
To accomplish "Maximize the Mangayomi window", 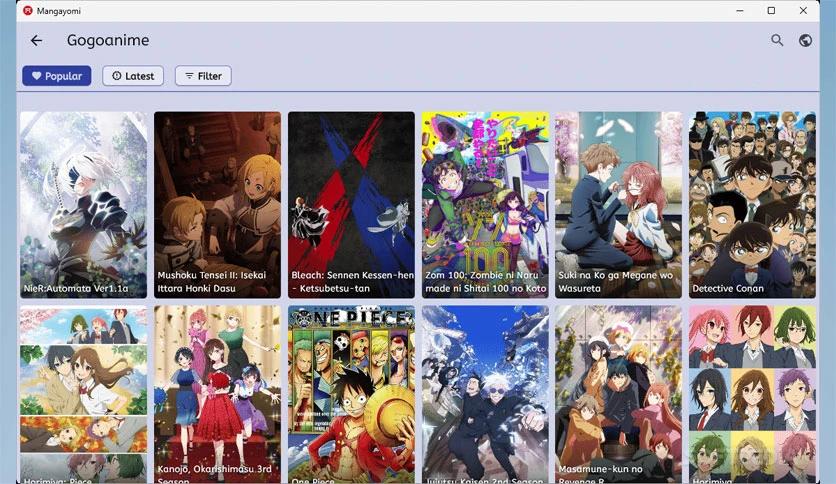I will 771,11.
